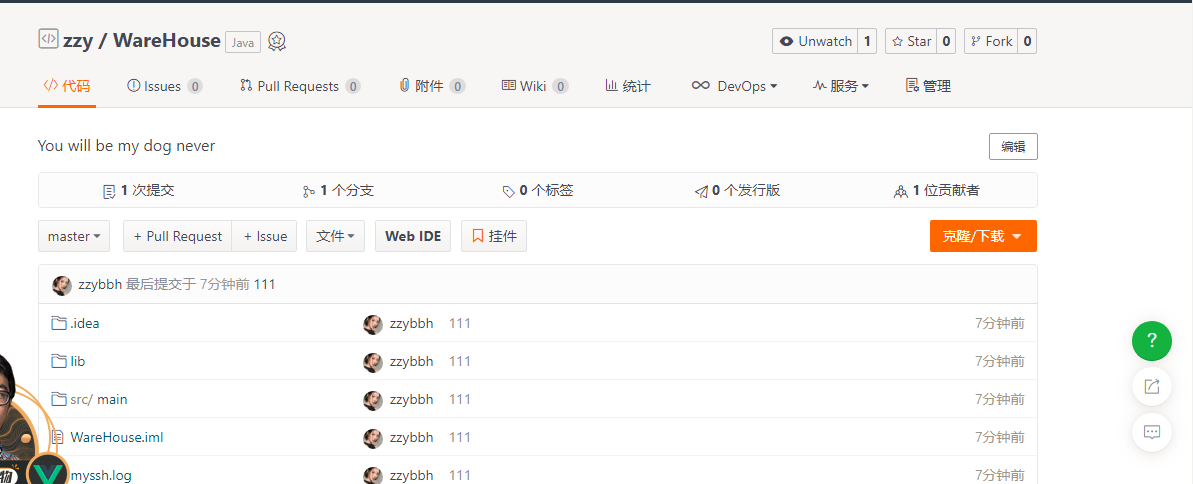Open the lib folder link

click(x=78, y=361)
